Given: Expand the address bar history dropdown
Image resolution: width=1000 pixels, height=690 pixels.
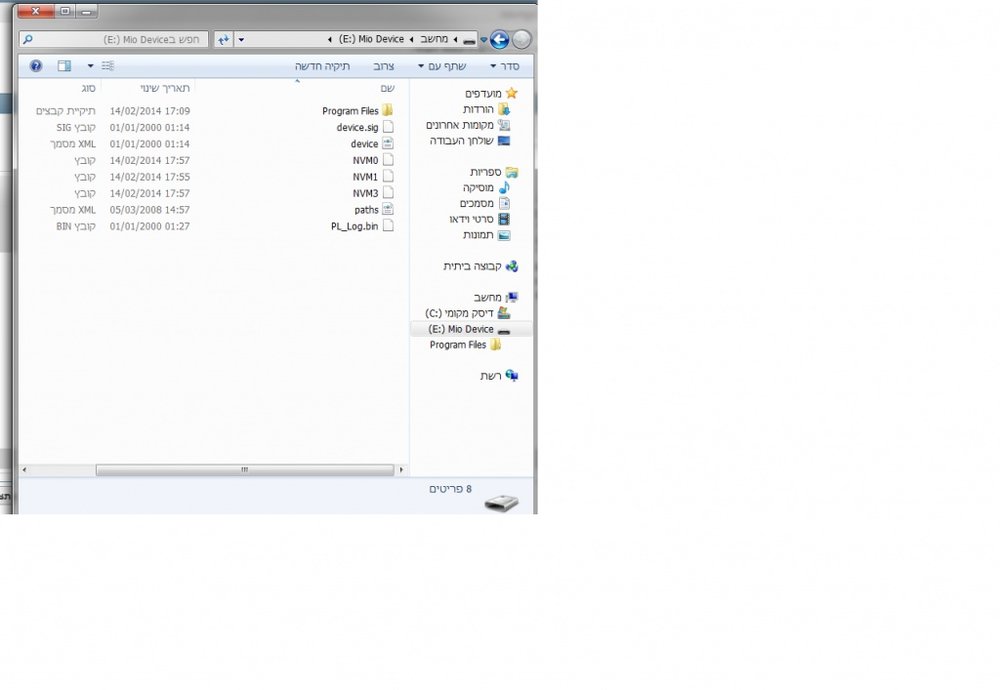Looking at the screenshot, I should [x=241, y=40].
